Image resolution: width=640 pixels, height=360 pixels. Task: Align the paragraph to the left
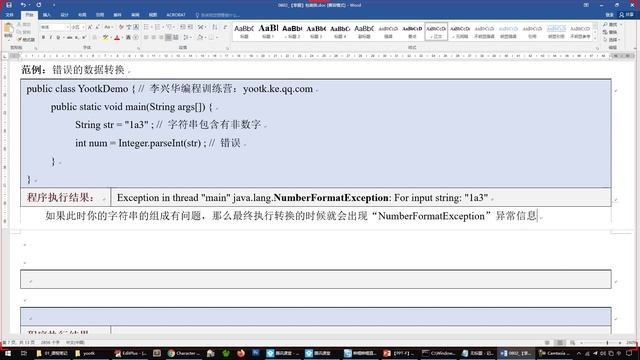point(146,38)
